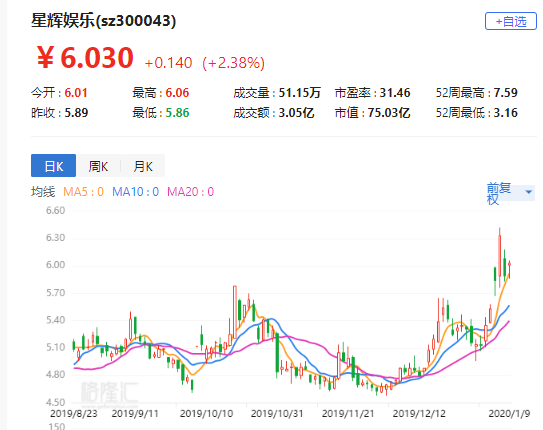Click the 最低 value 5.86
Viewport: 543px width, 430px height.
[177, 113]
